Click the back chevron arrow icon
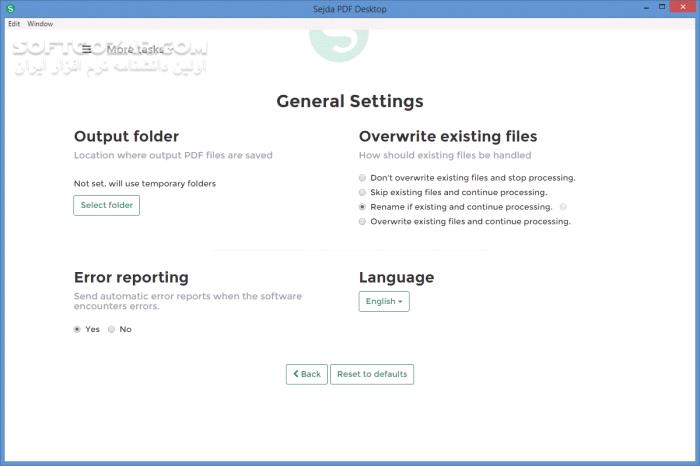Screen dimensions: 700x466 pyautogui.click(x=296, y=374)
